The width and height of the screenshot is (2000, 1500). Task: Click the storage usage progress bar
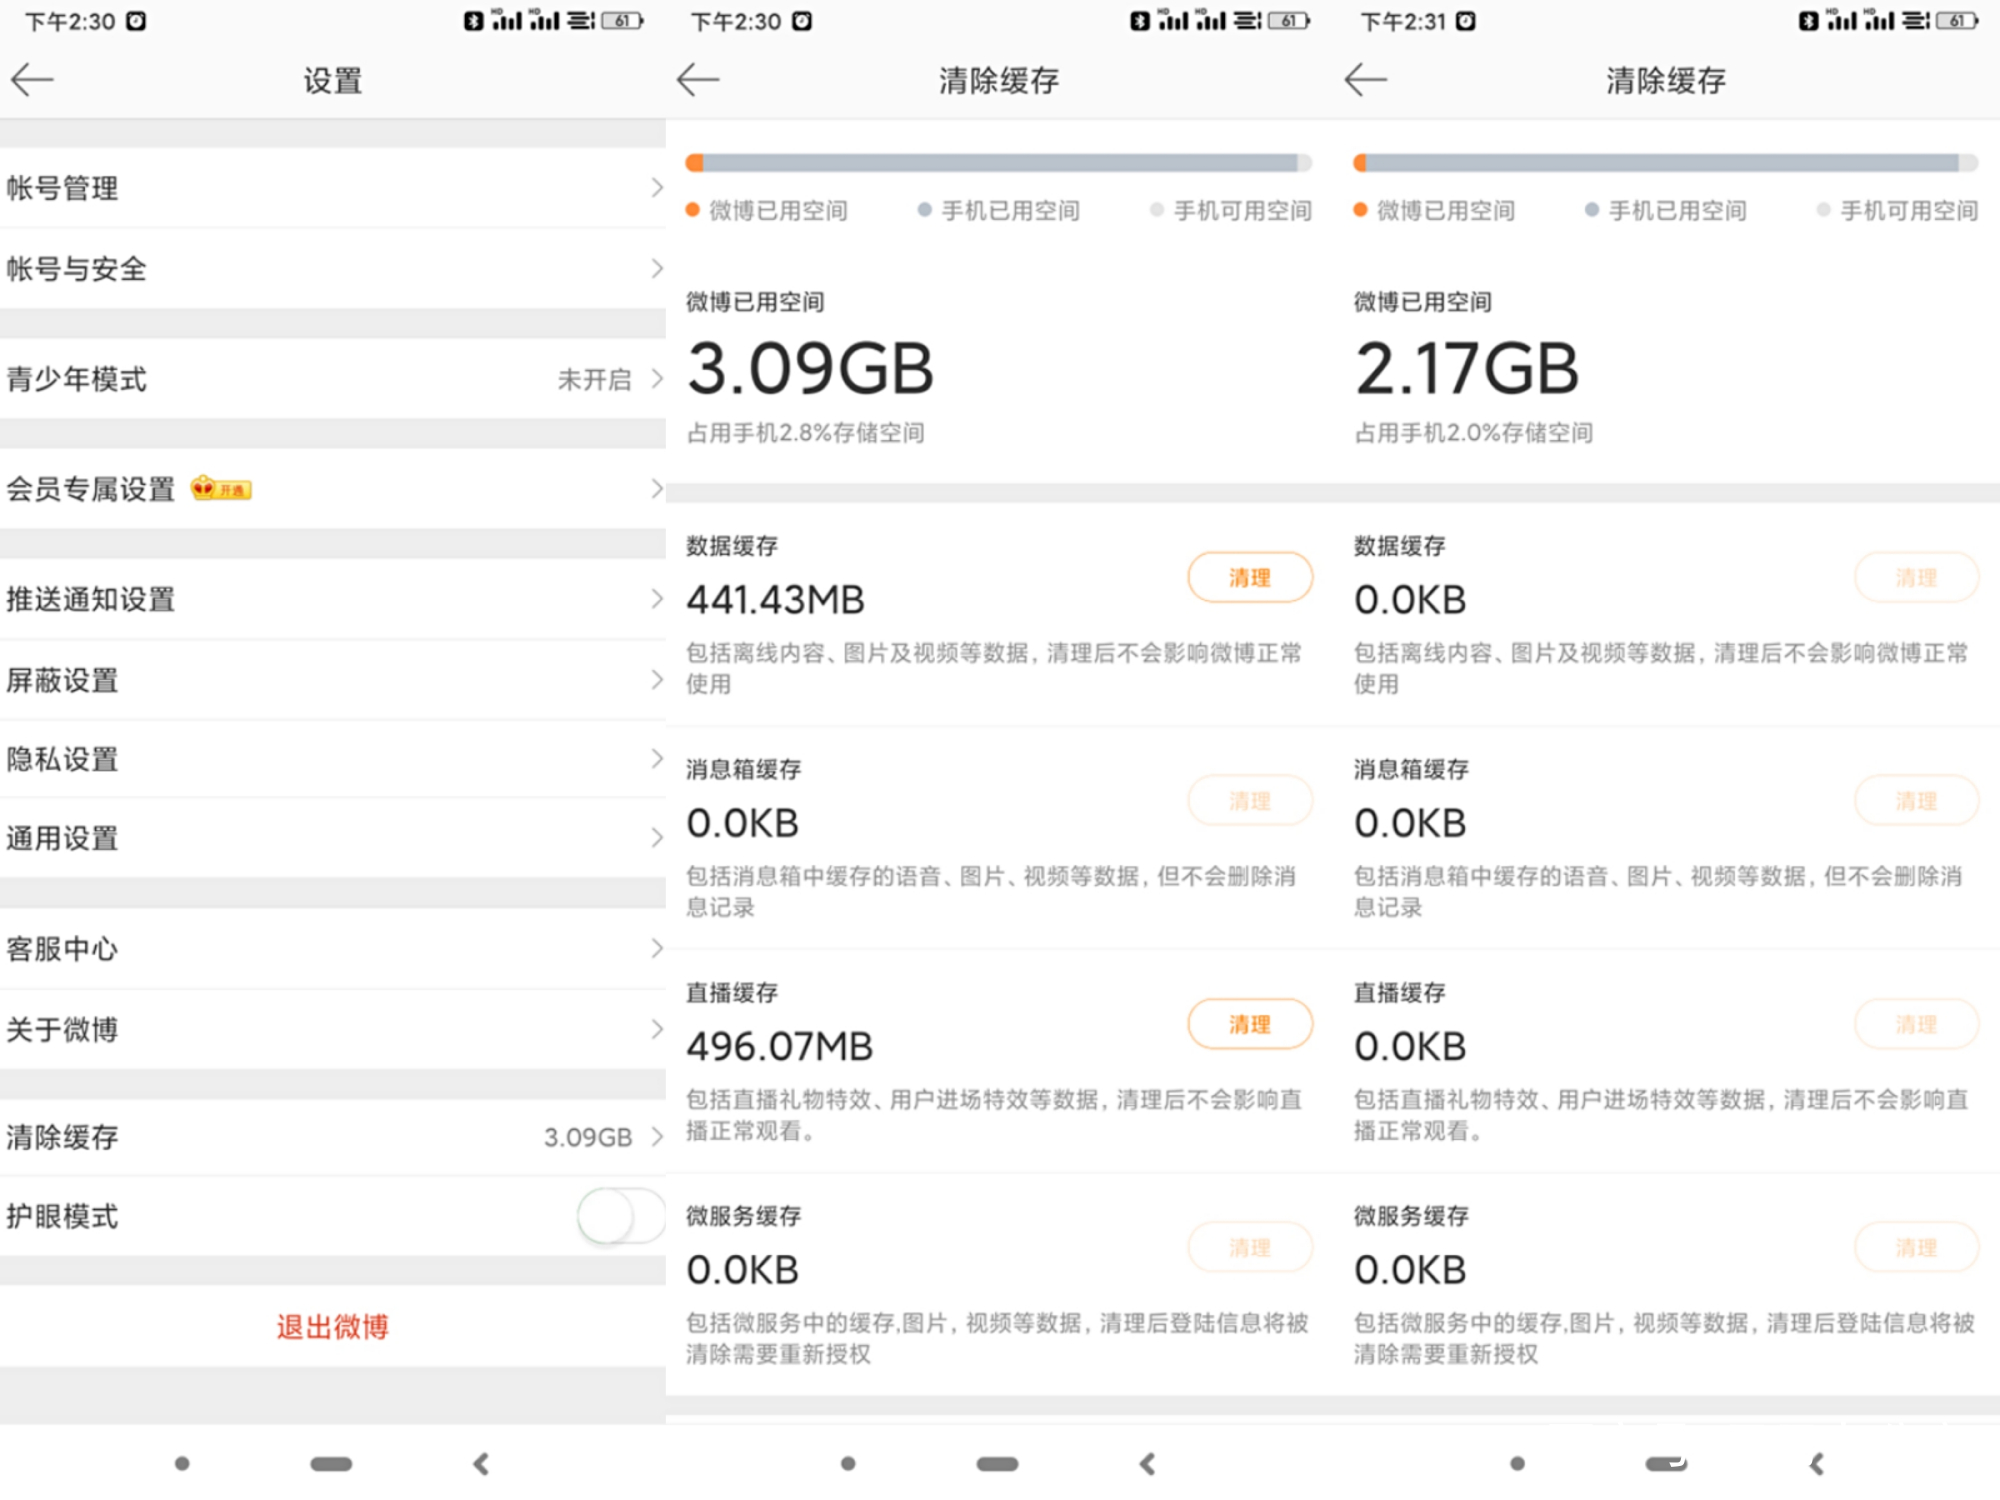pos(997,161)
